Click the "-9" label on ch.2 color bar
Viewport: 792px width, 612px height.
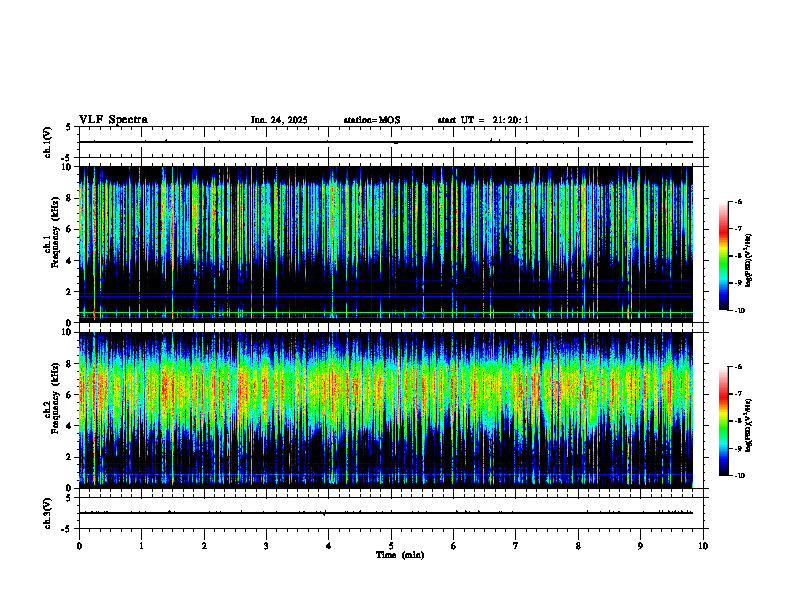click(738, 448)
